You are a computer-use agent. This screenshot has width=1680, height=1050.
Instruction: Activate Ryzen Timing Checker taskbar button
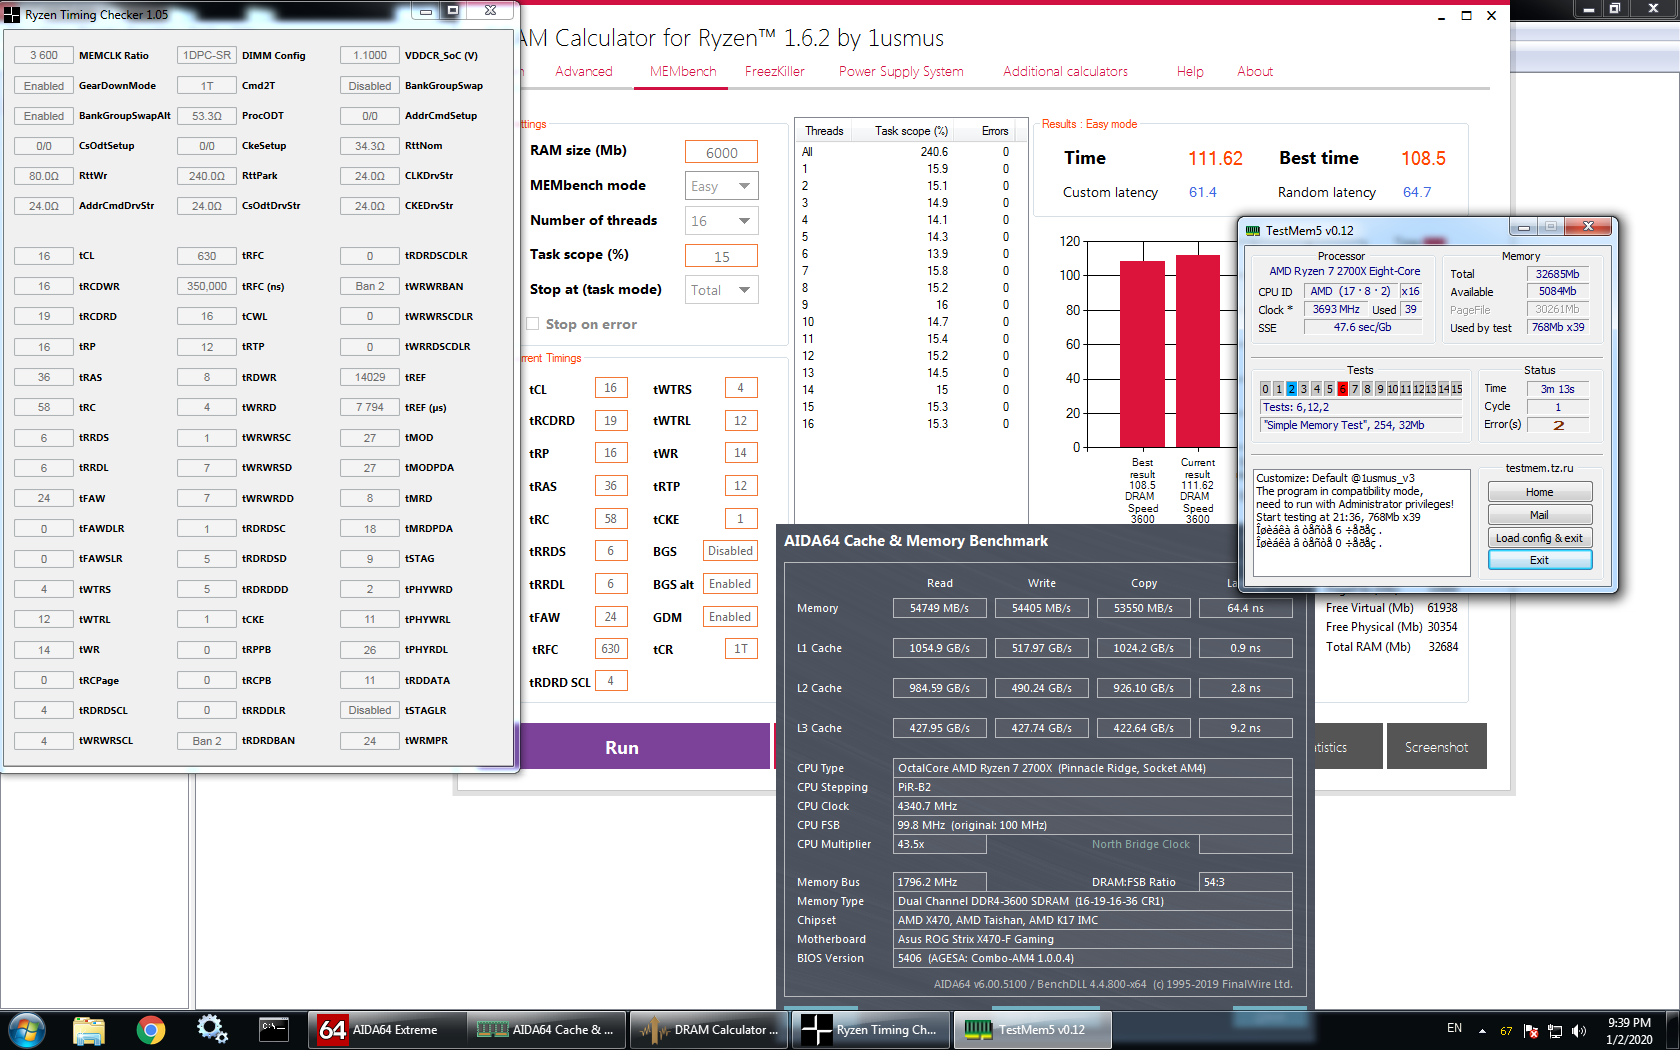click(872, 1030)
